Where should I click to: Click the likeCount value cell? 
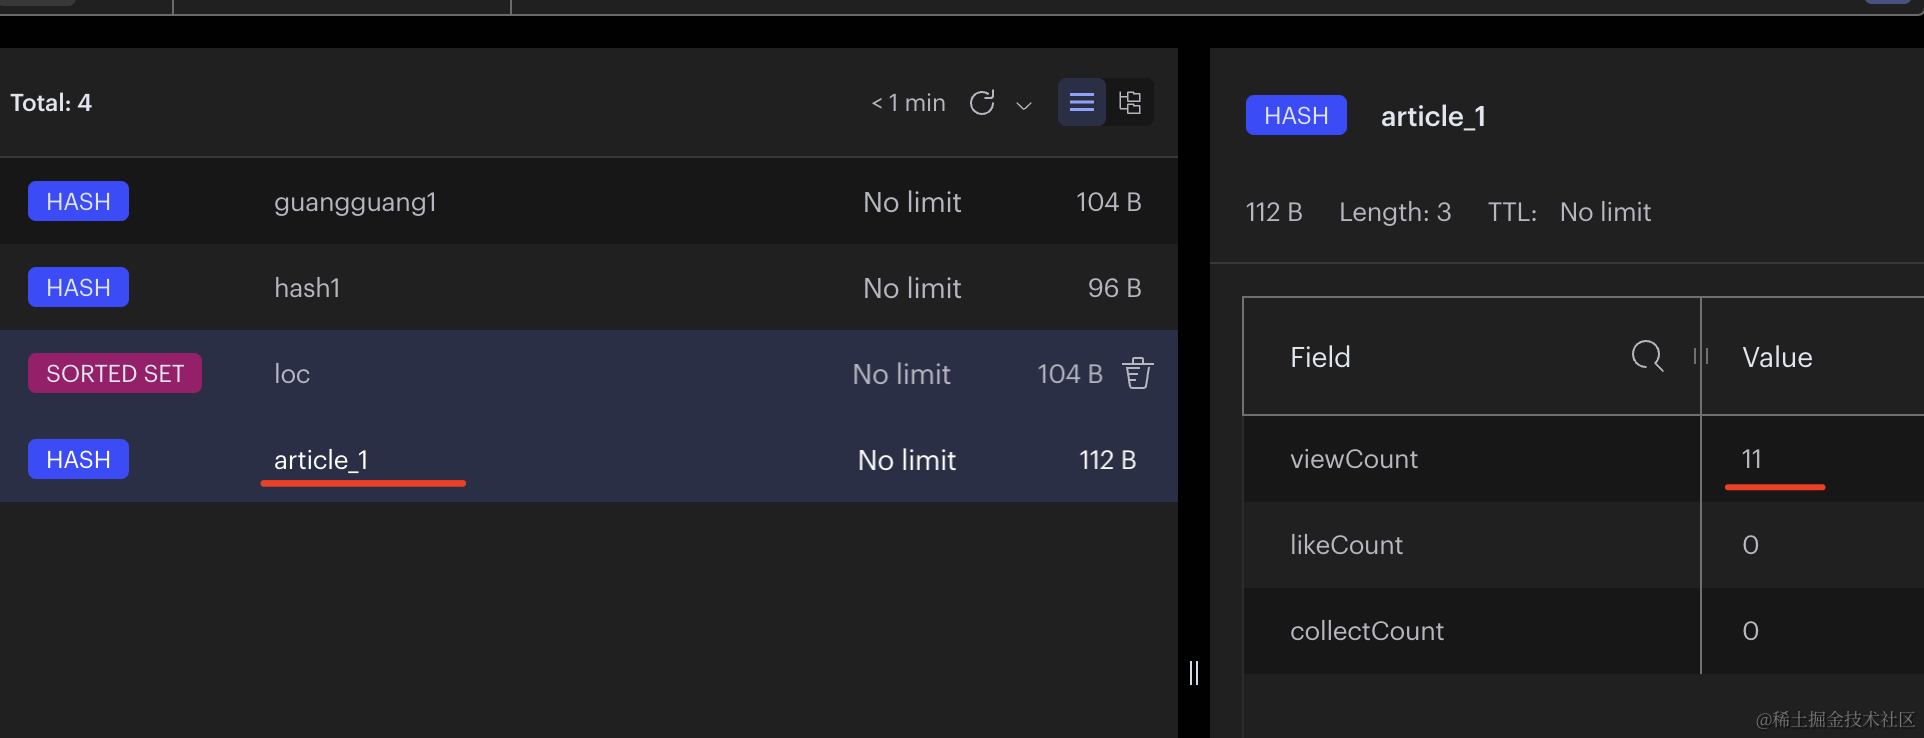(x=1751, y=545)
